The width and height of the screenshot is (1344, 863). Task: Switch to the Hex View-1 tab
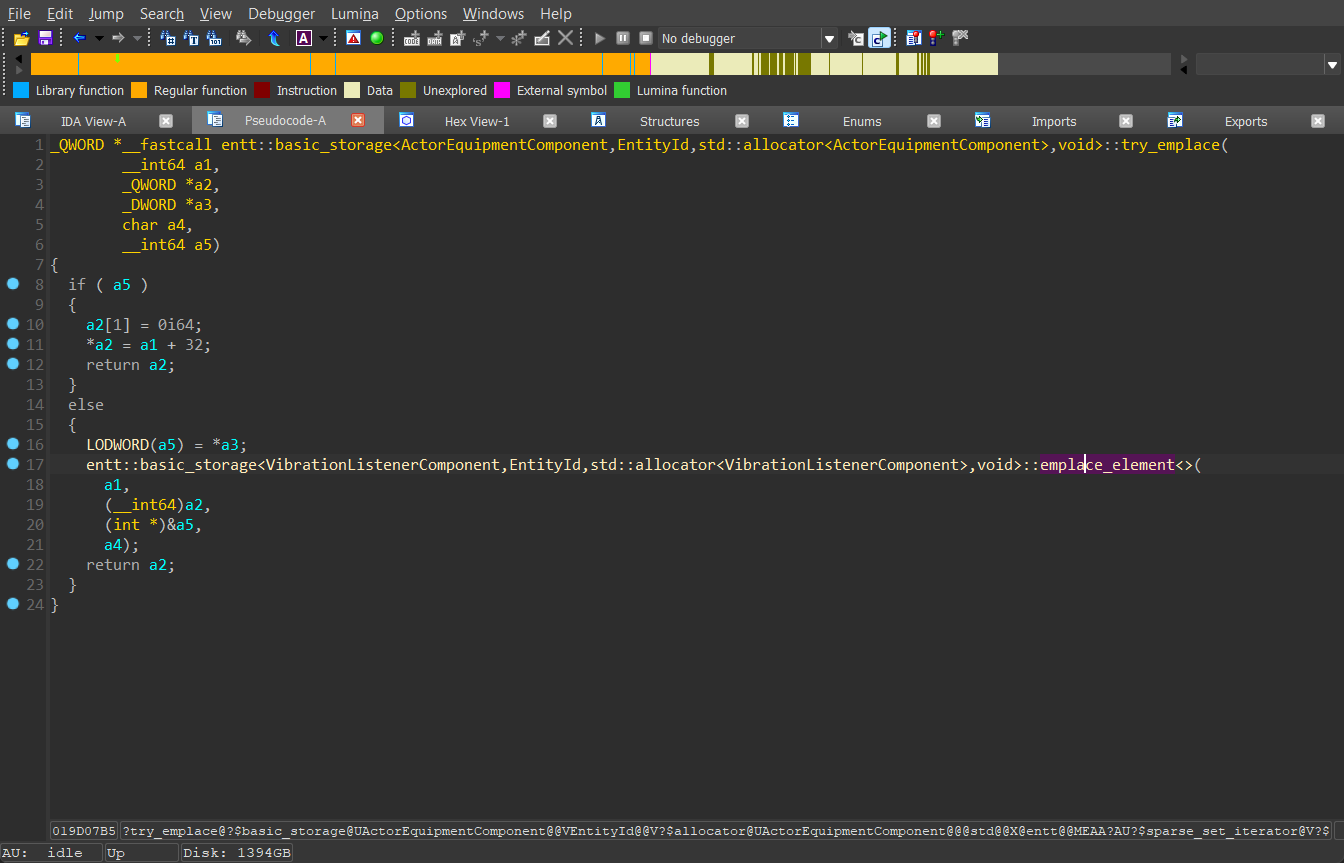(x=477, y=121)
